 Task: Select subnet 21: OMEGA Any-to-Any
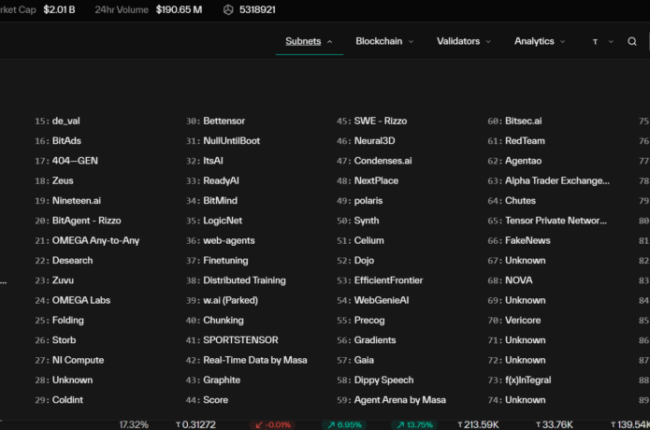click(87, 240)
